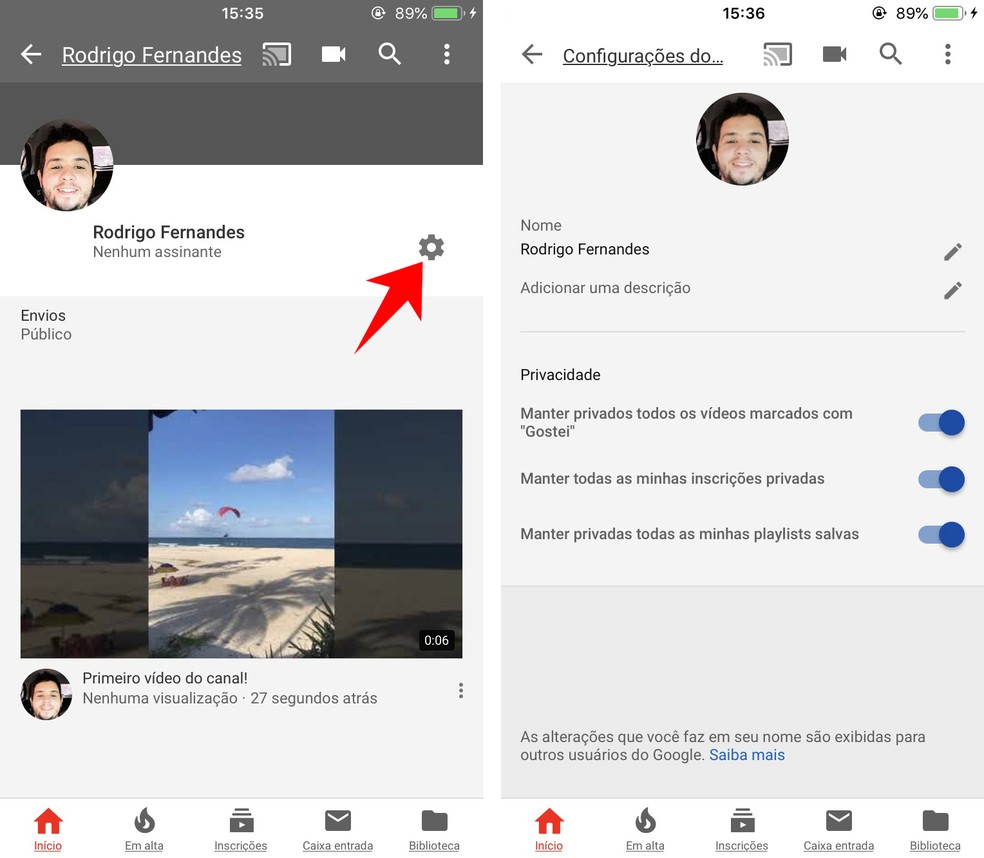Tap 'Envios' section heading
The image size is (984, 858).
pyautogui.click(x=43, y=315)
